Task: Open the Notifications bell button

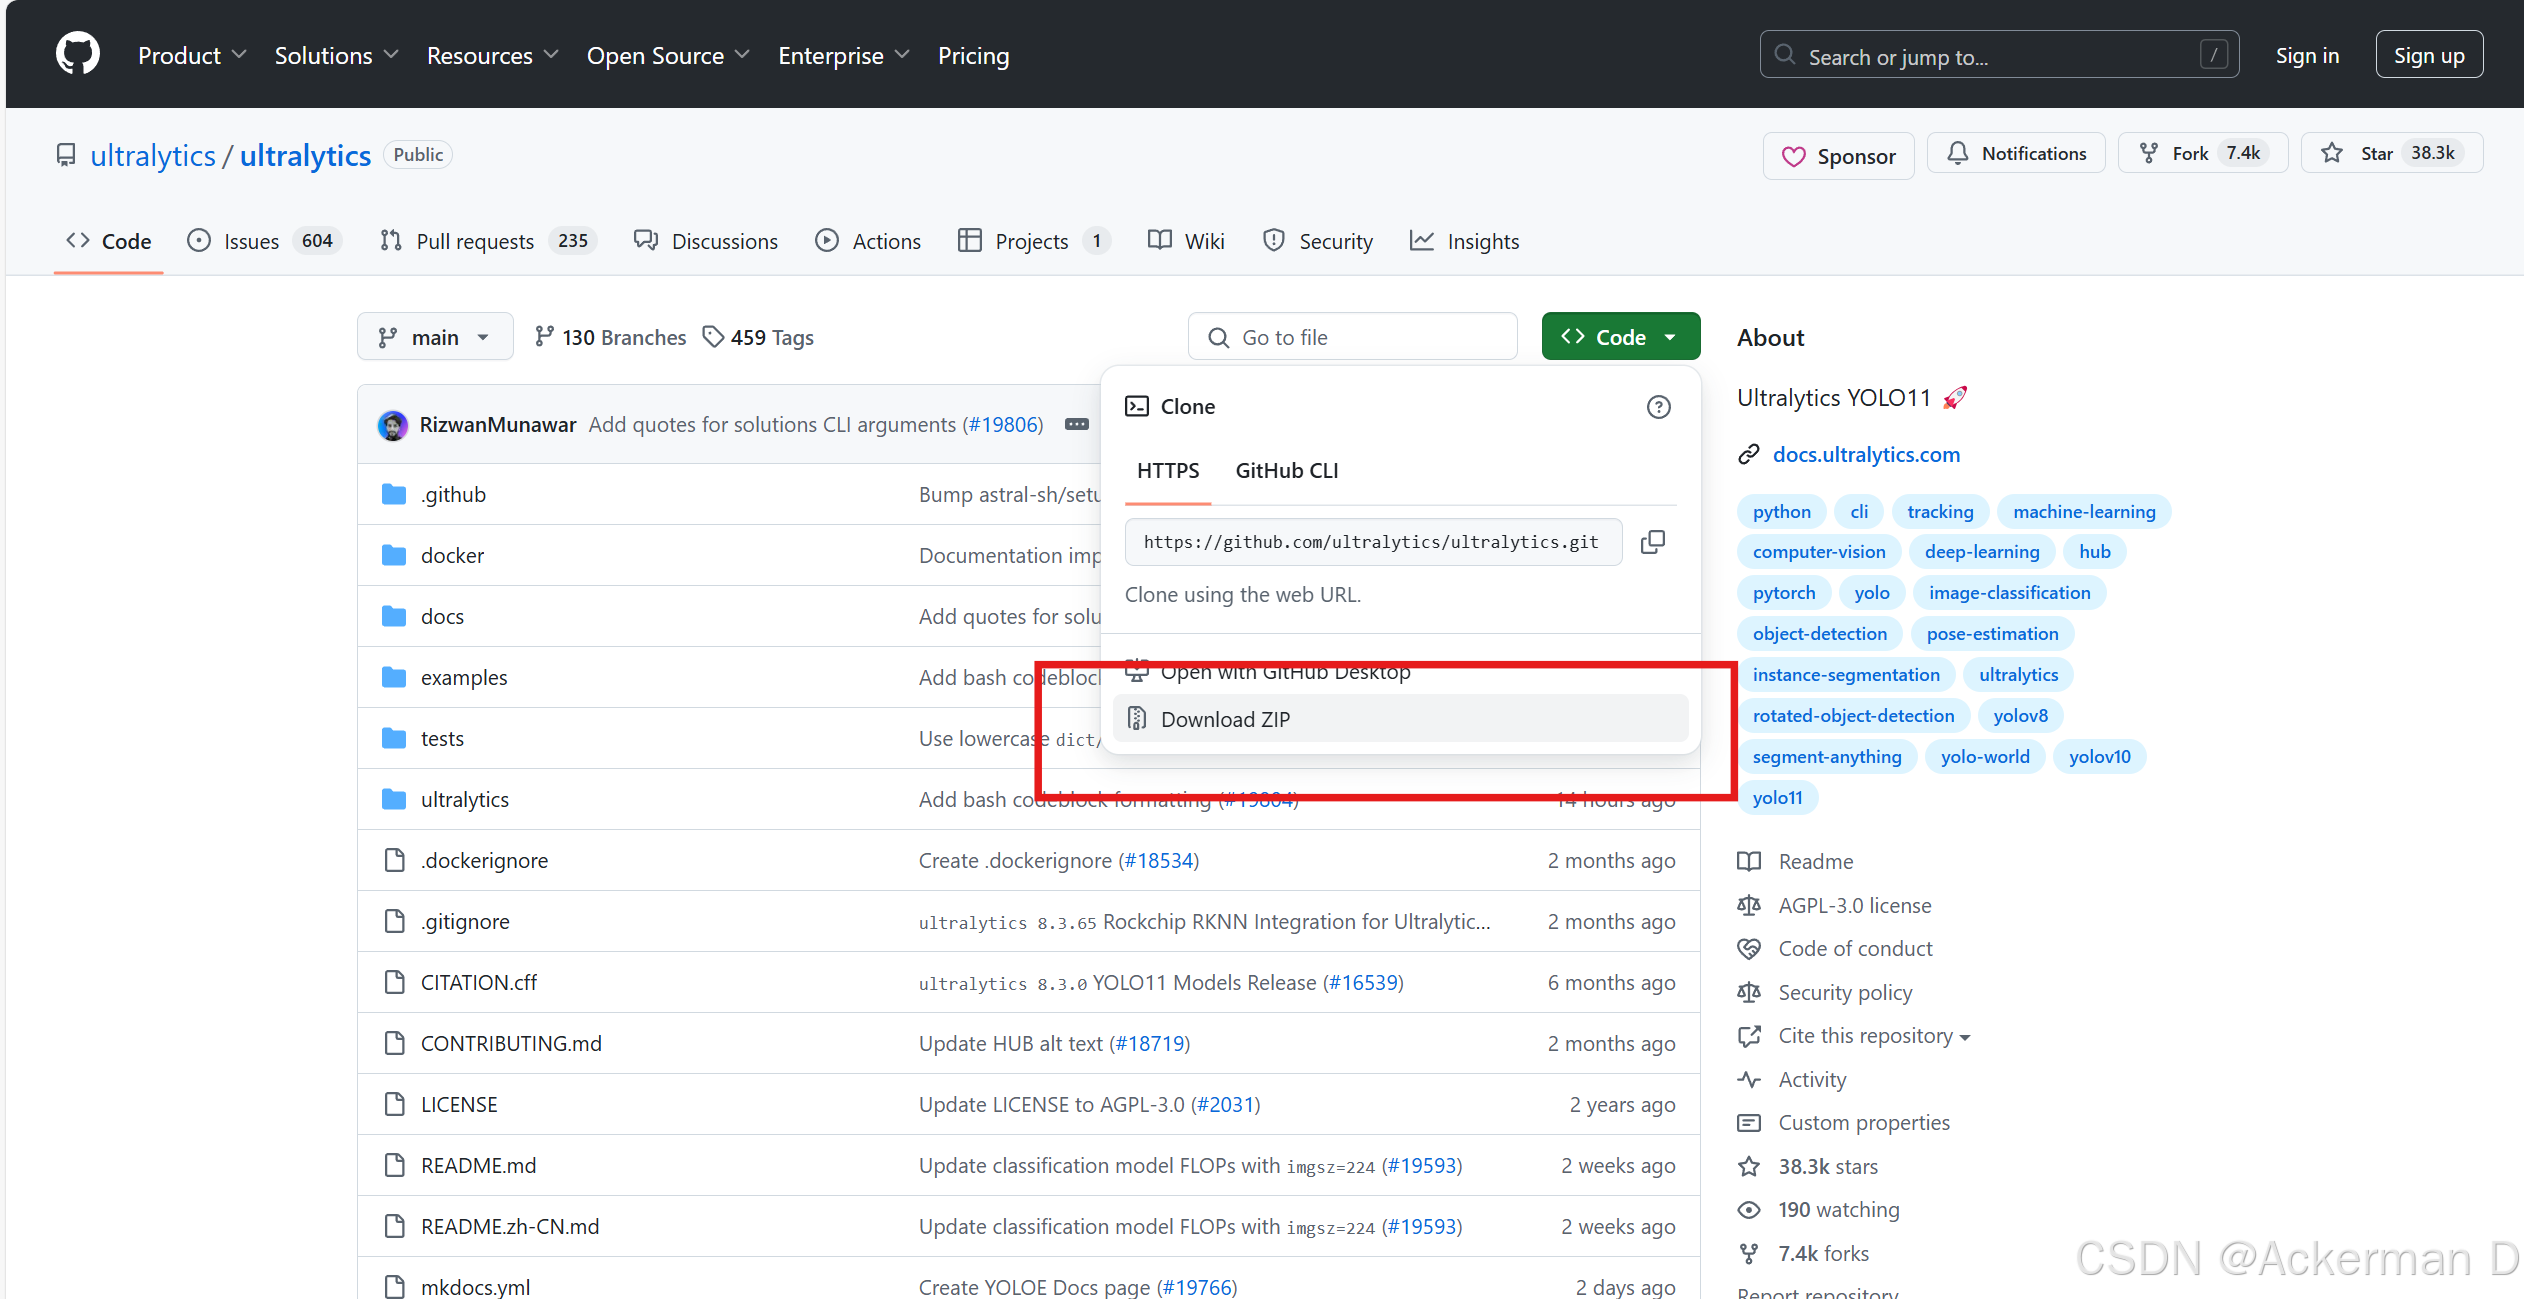Action: (2016, 153)
